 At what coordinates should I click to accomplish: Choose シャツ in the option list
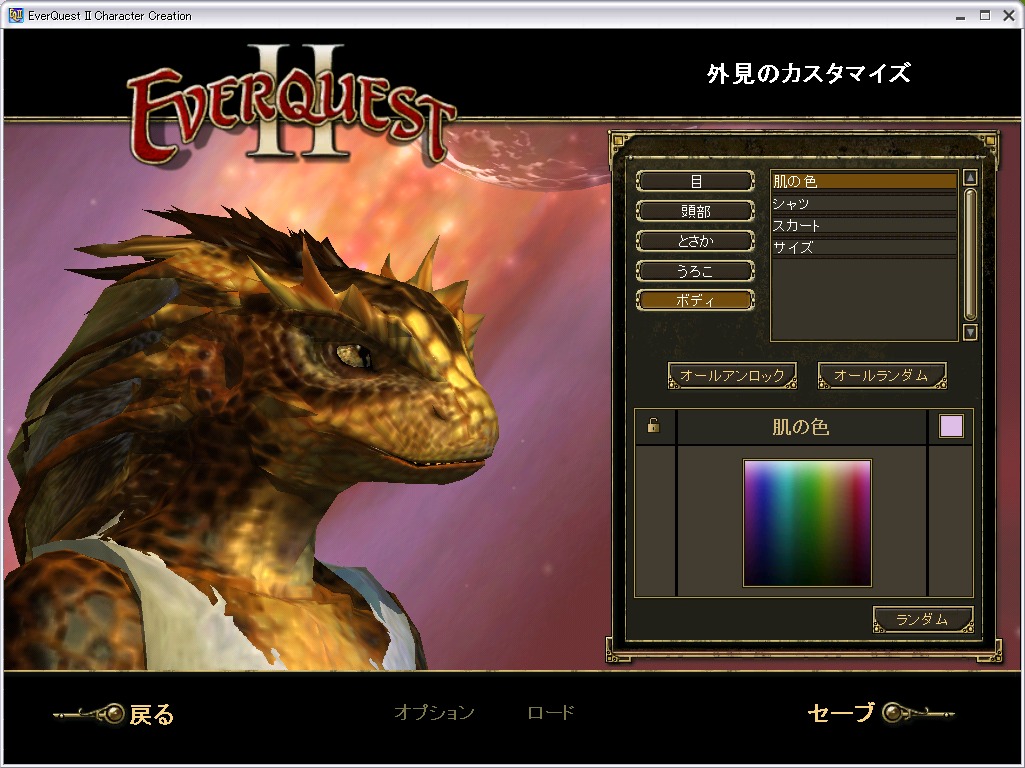point(864,204)
